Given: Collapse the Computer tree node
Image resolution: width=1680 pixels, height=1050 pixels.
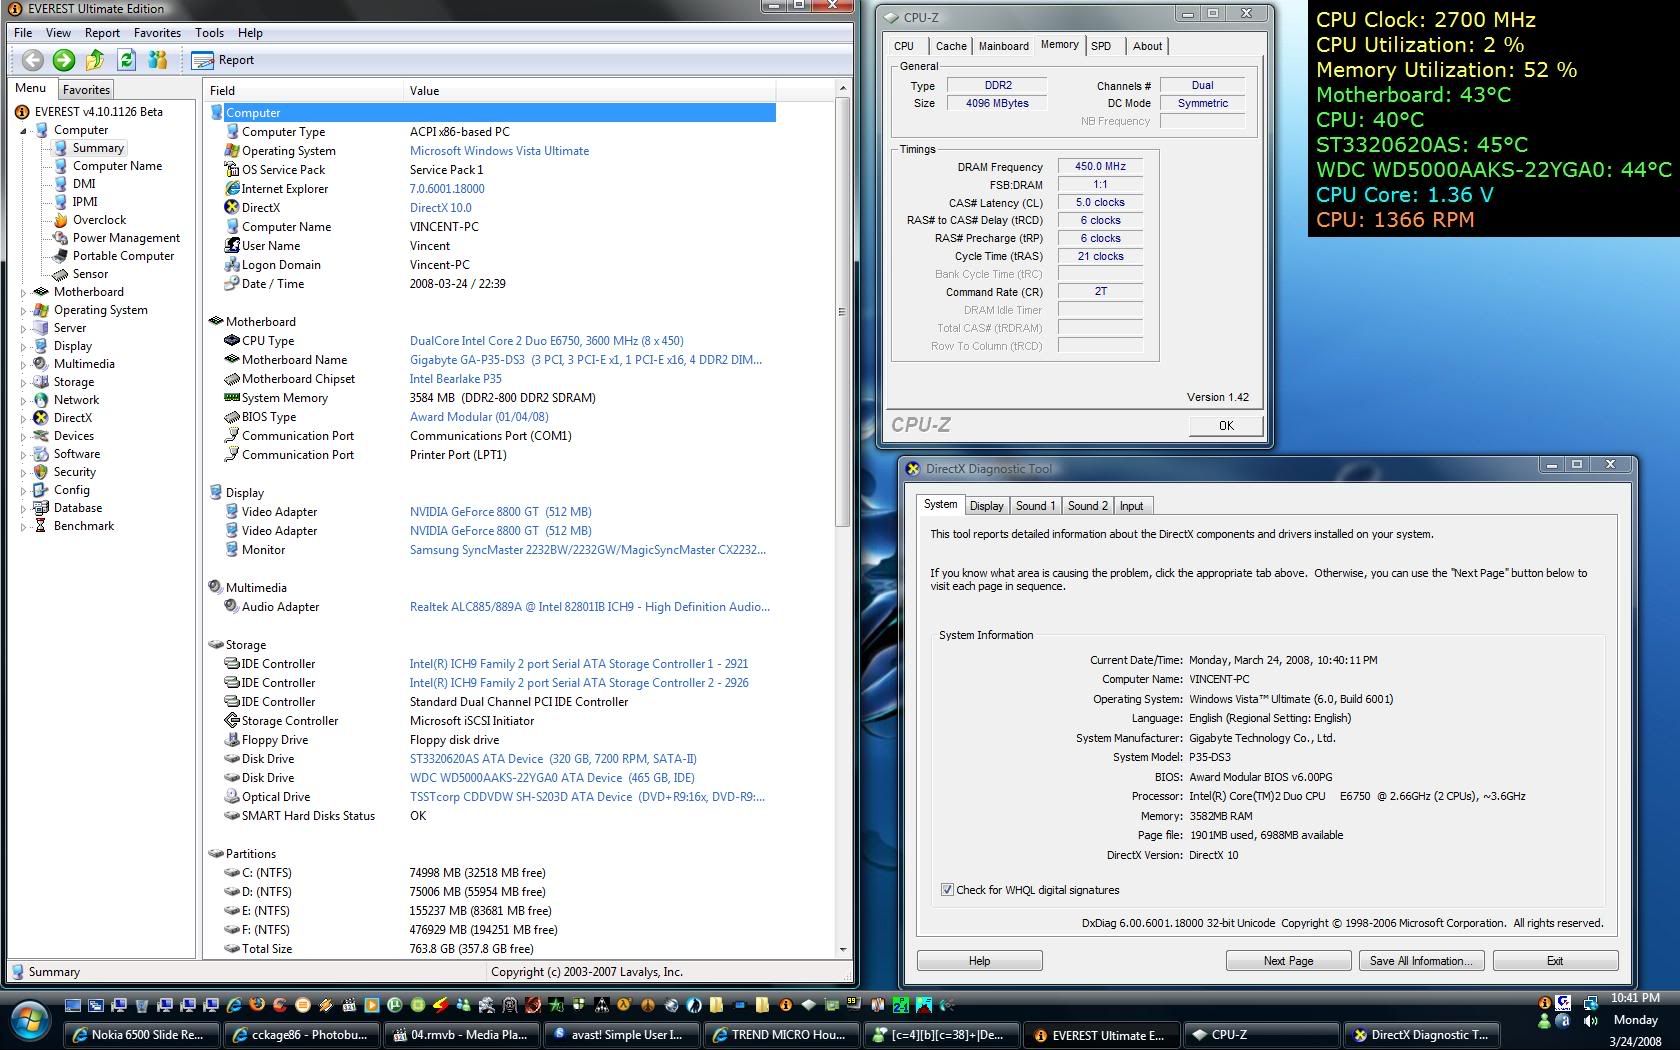Looking at the screenshot, I should click(x=24, y=130).
